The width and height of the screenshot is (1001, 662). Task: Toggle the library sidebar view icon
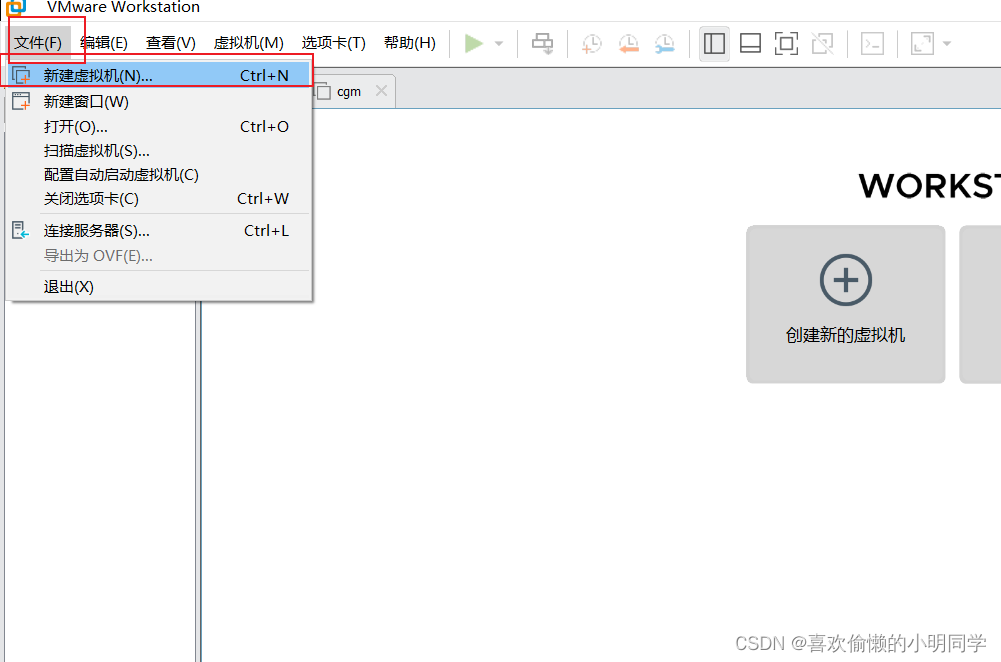click(714, 43)
